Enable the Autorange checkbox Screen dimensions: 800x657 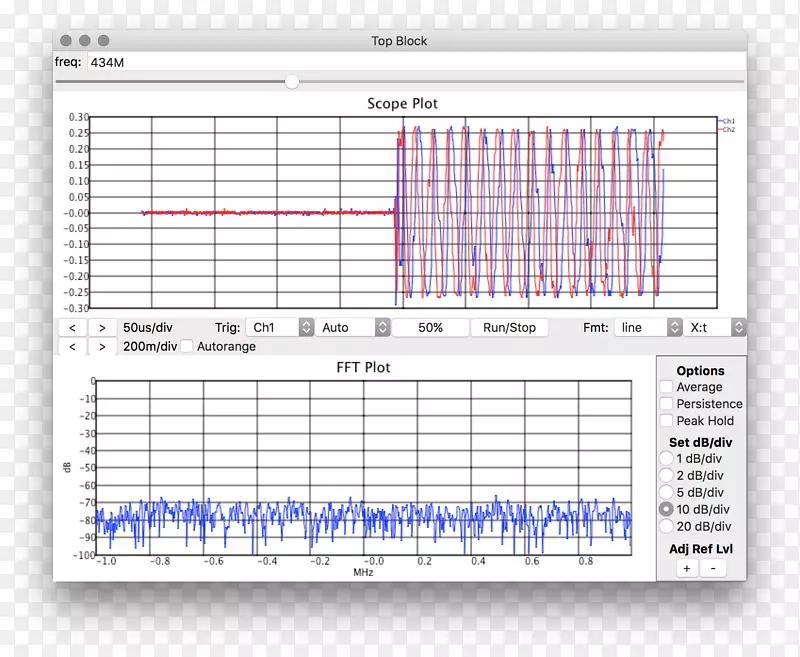[187, 347]
